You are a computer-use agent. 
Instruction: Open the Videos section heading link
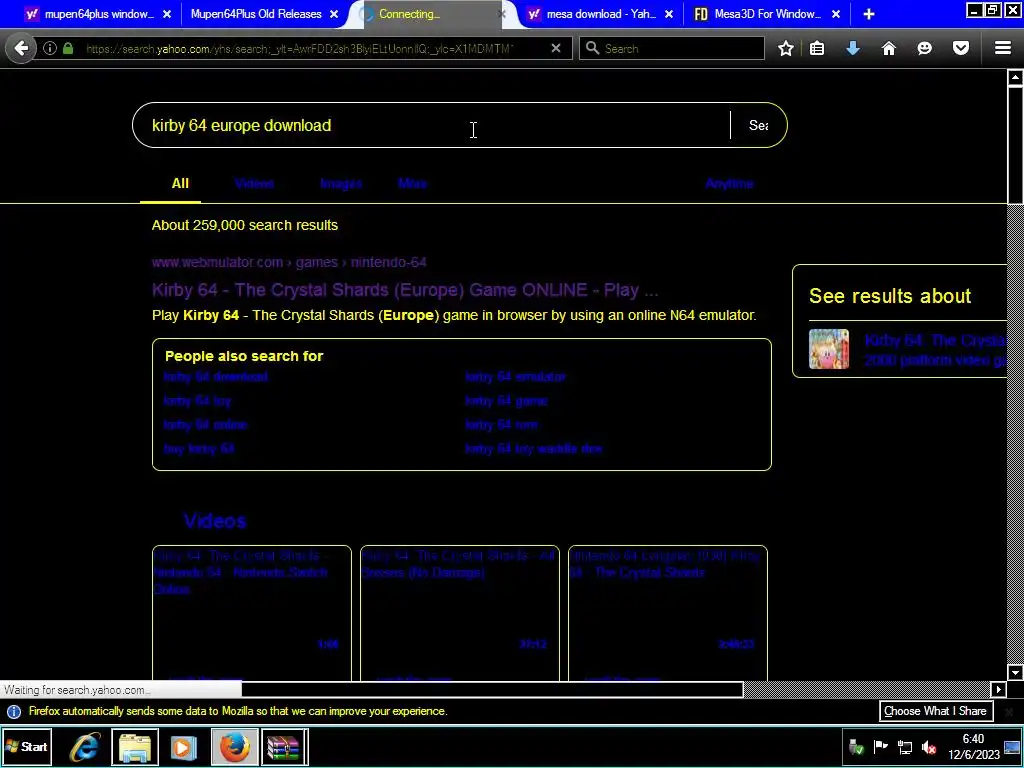tap(214, 521)
